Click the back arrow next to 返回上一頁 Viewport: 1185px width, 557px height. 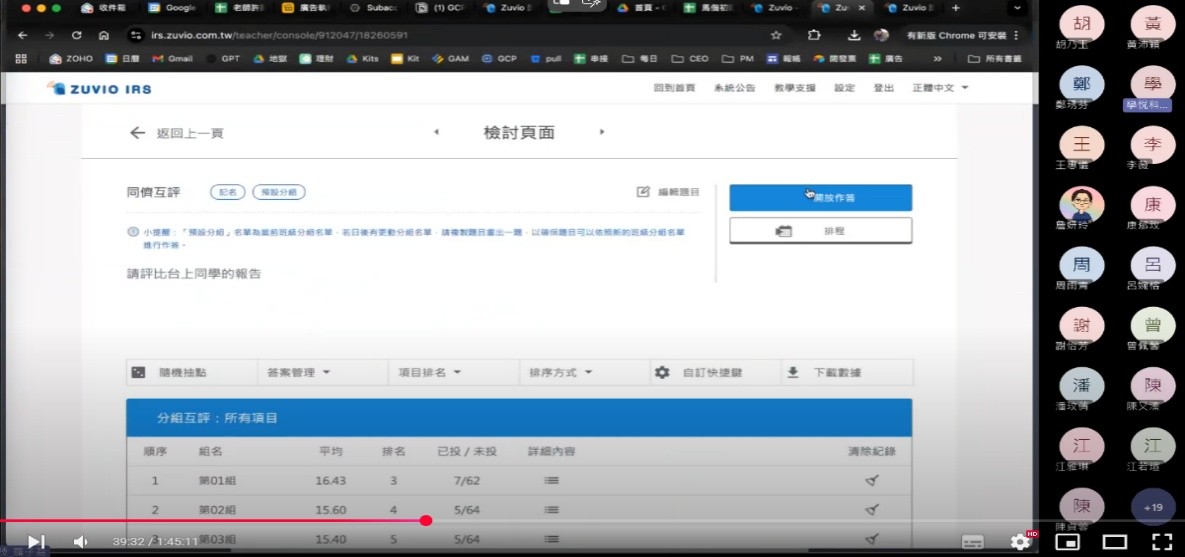click(138, 133)
